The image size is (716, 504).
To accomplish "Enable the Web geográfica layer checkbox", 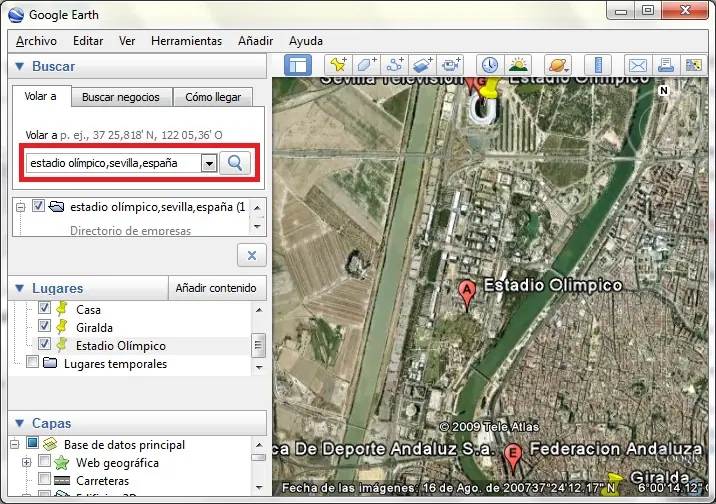I will (x=44, y=461).
